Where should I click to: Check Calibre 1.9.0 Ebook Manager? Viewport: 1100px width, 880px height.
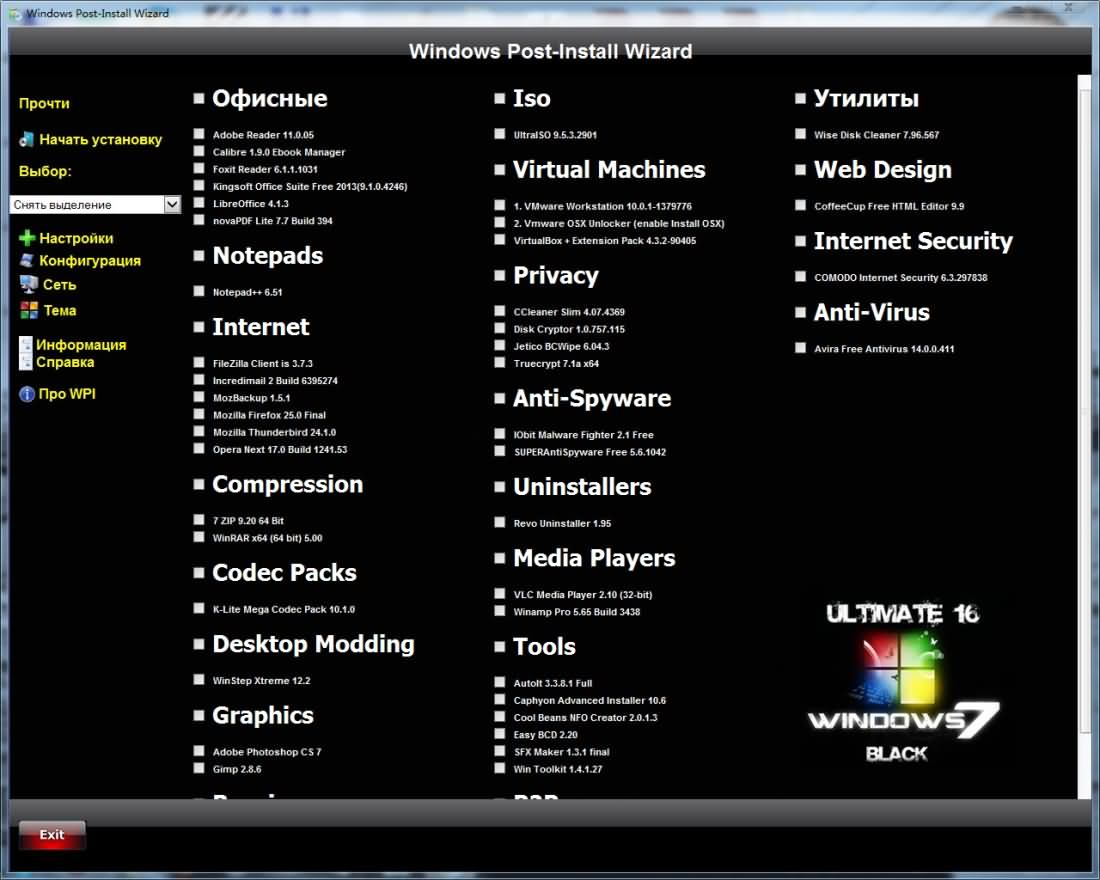pyautogui.click(x=199, y=152)
